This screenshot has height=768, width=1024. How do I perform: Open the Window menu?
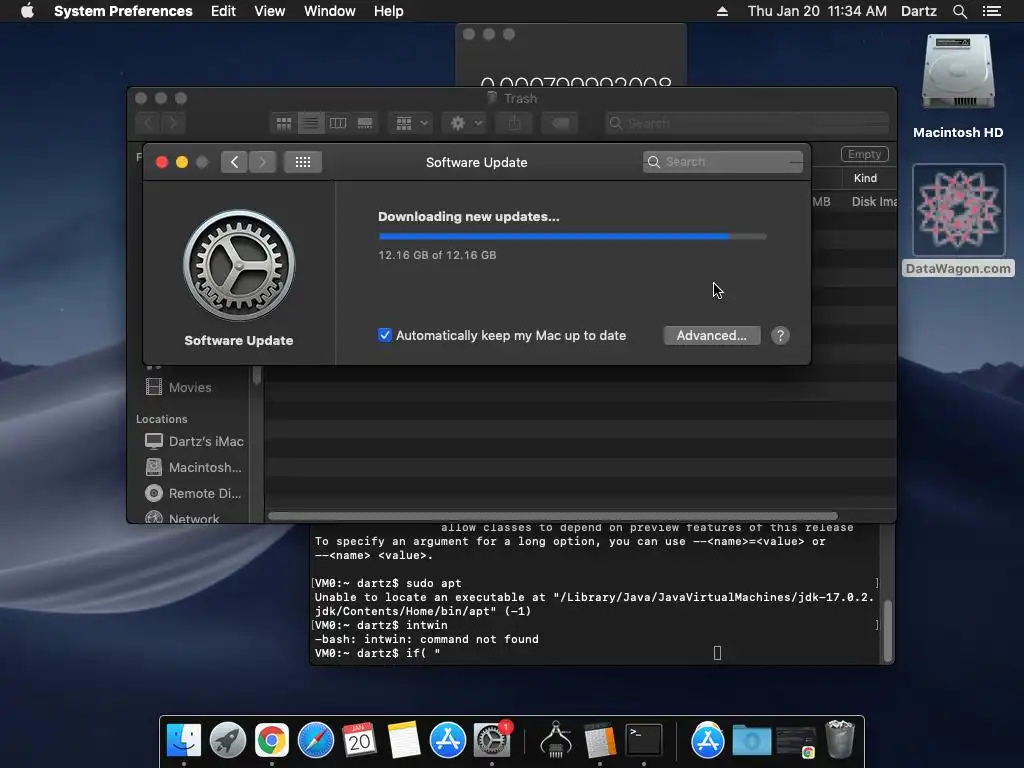click(329, 11)
